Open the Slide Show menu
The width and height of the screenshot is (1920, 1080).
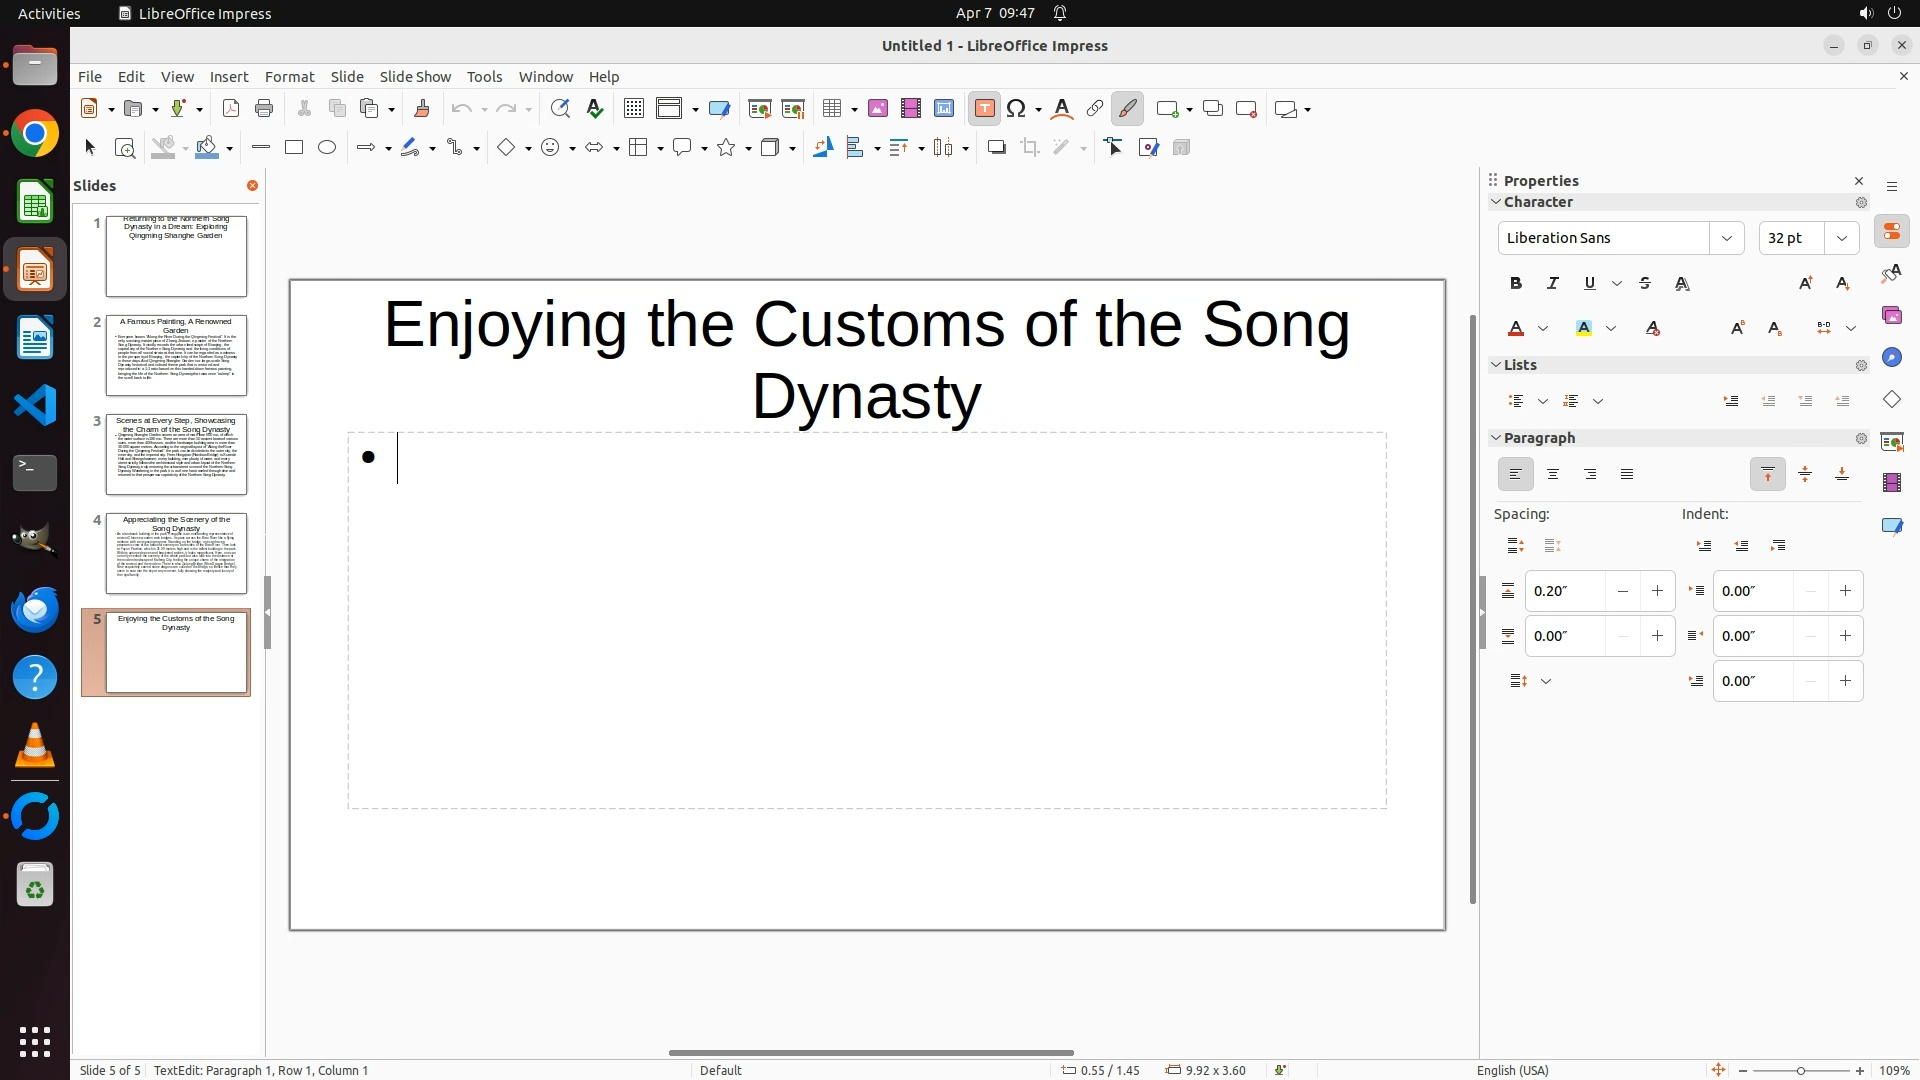[415, 77]
